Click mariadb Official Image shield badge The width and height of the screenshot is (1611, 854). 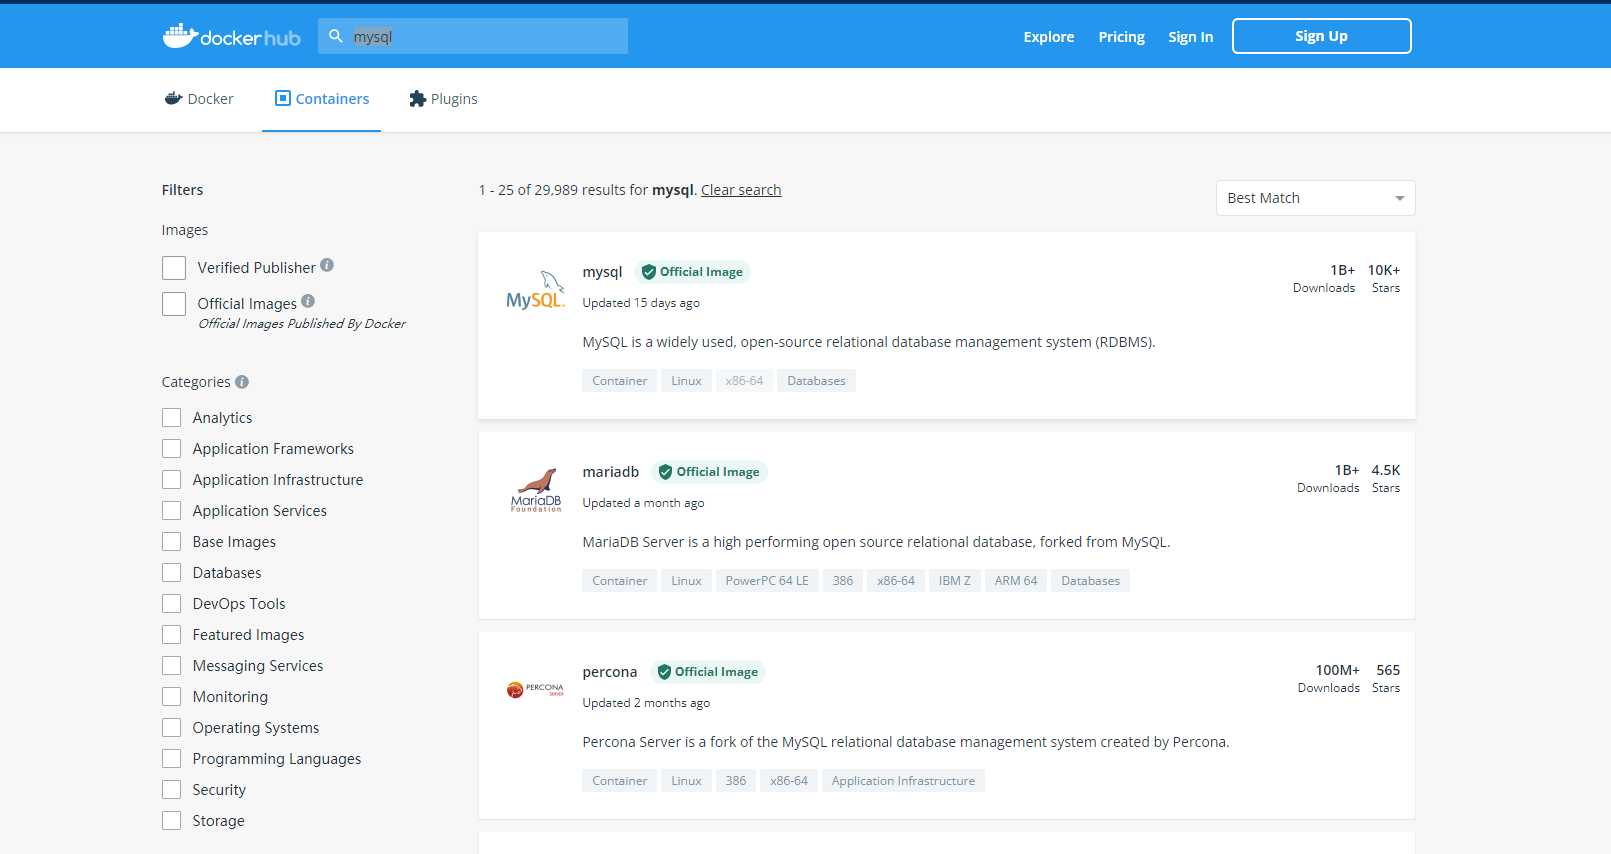(x=709, y=472)
